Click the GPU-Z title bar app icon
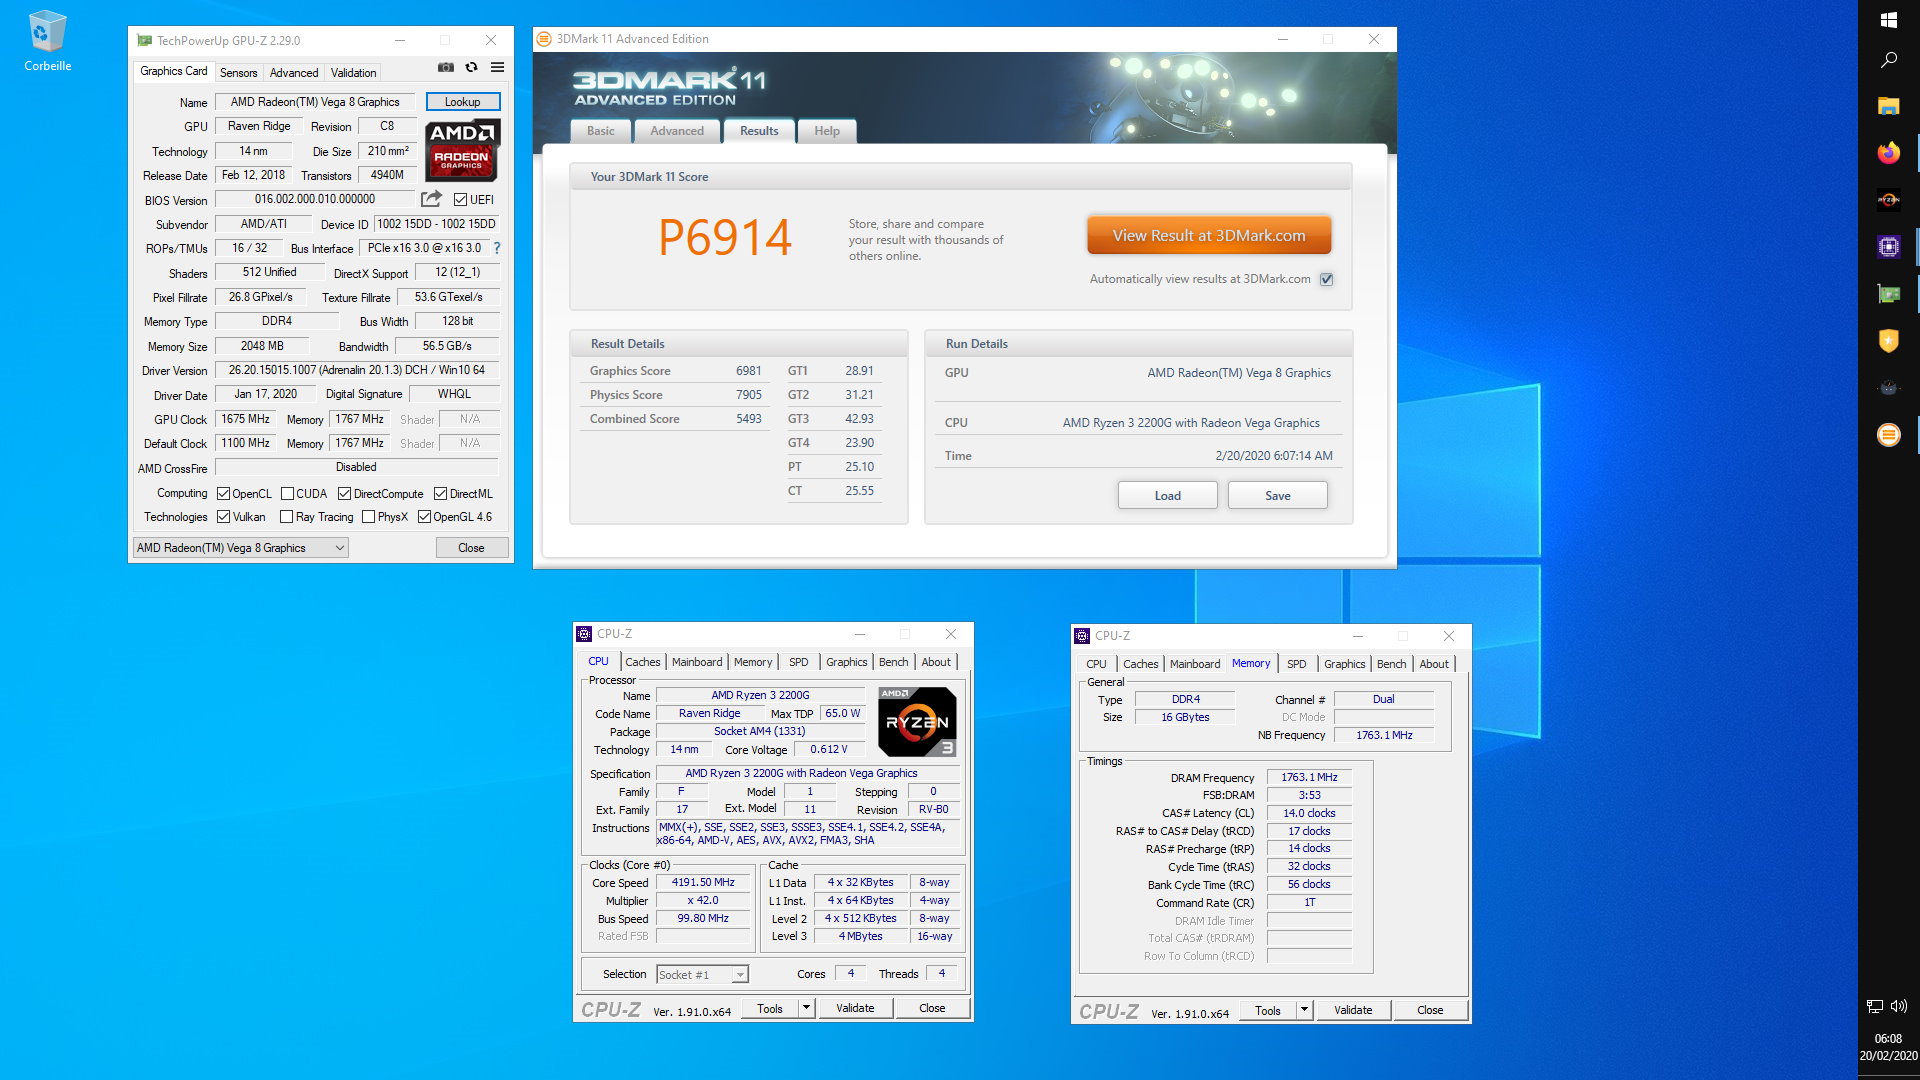The height and width of the screenshot is (1080, 1920). (x=145, y=40)
